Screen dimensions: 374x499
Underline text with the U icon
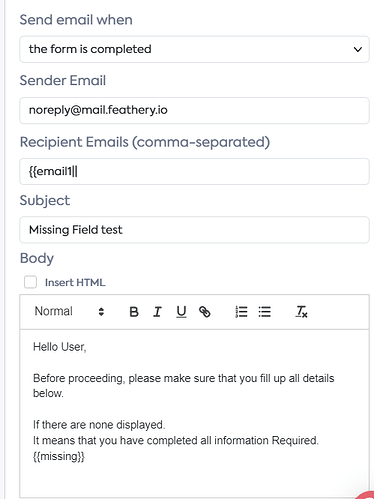tap(181, 312)
